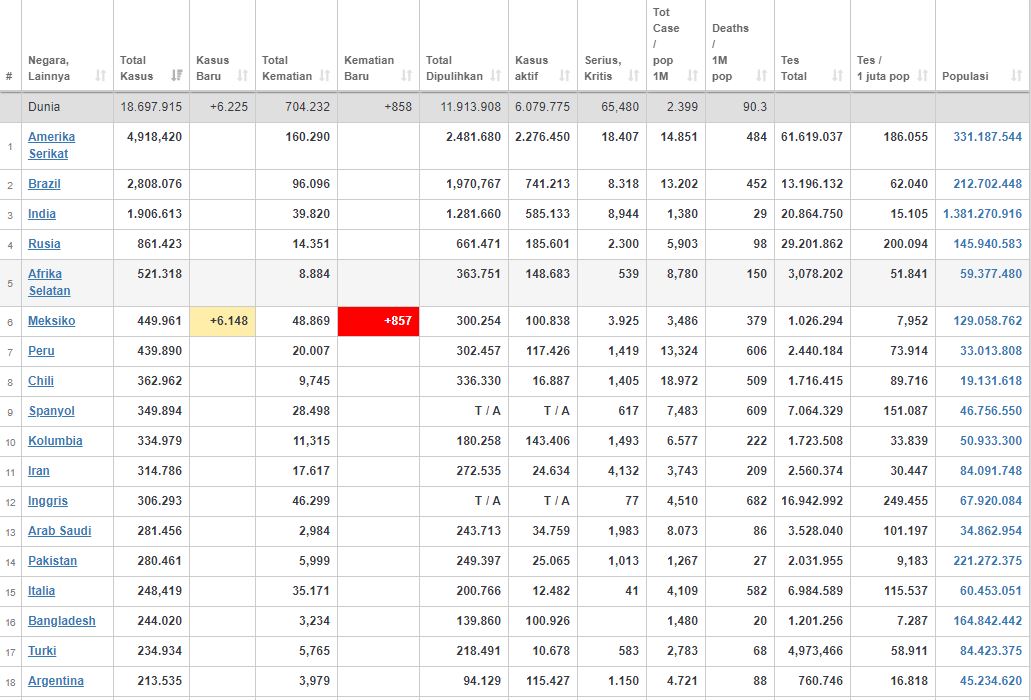The height and width of the screenshot is (700, 1031).
Task: Open the Chili country link
Action: [x=41, y=381]
